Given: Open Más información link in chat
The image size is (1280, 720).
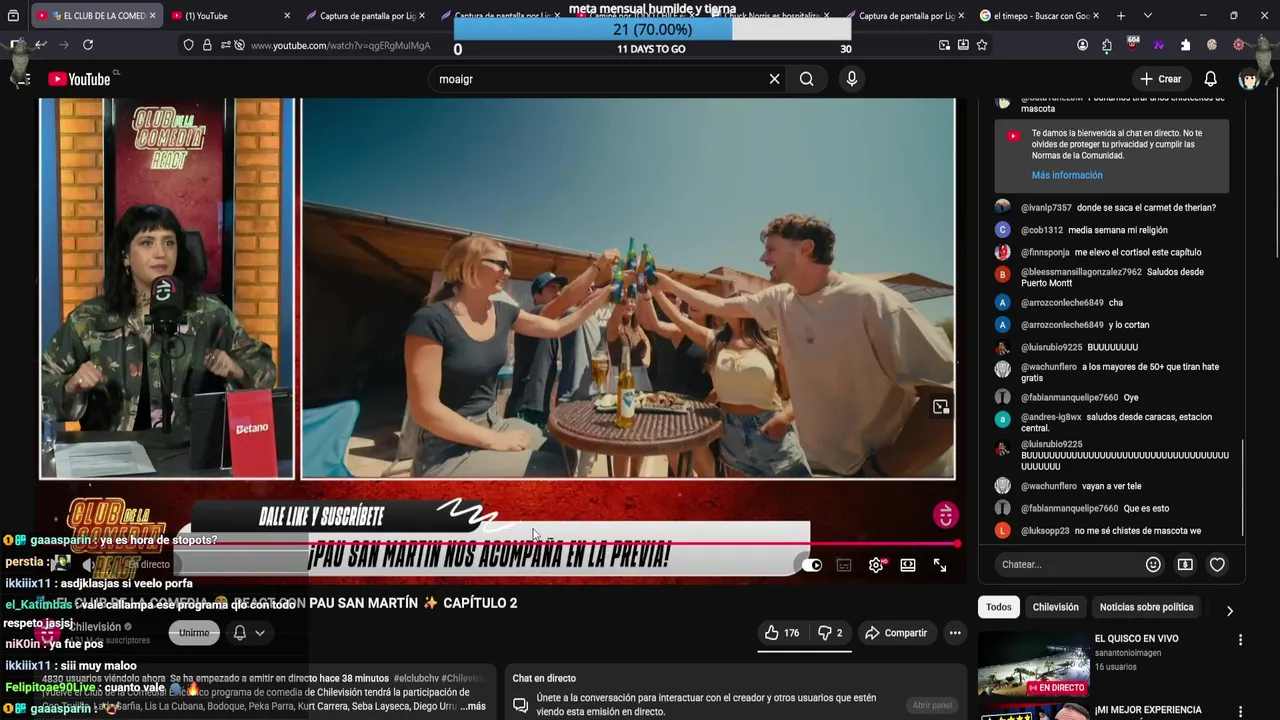Looking at the screenshot, I should (1067, 175).
